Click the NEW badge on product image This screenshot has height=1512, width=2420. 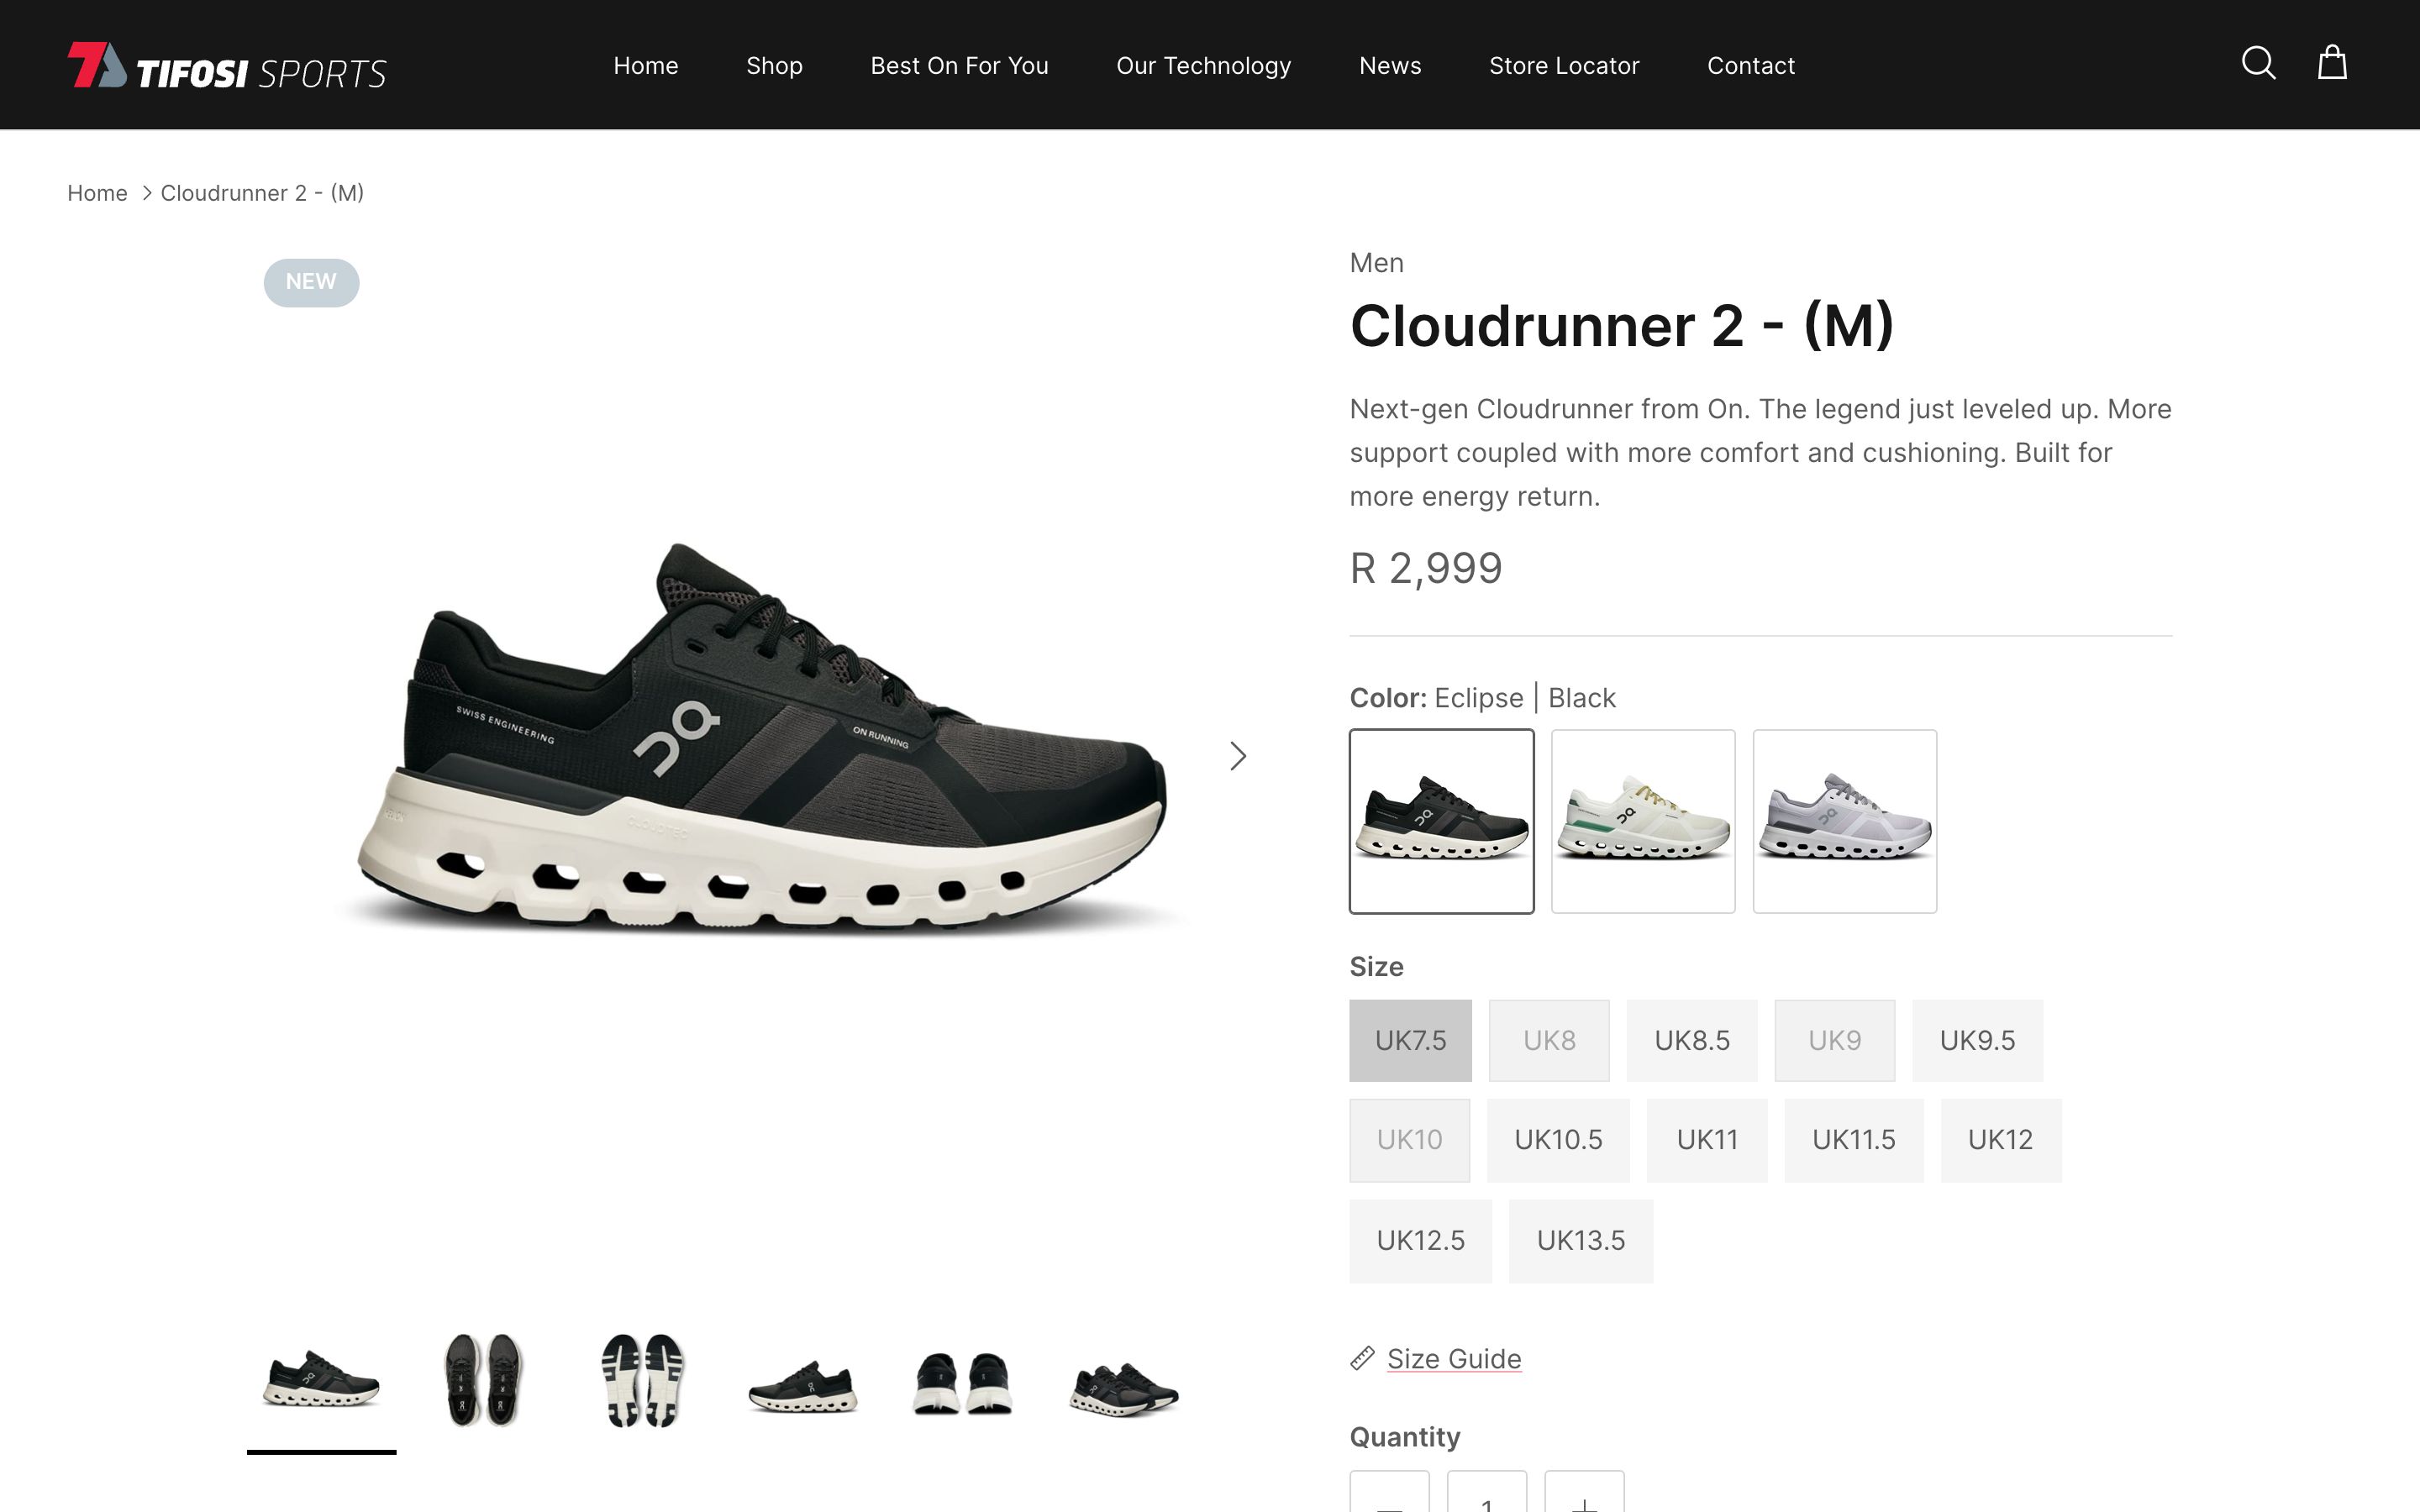coord(311,283)
